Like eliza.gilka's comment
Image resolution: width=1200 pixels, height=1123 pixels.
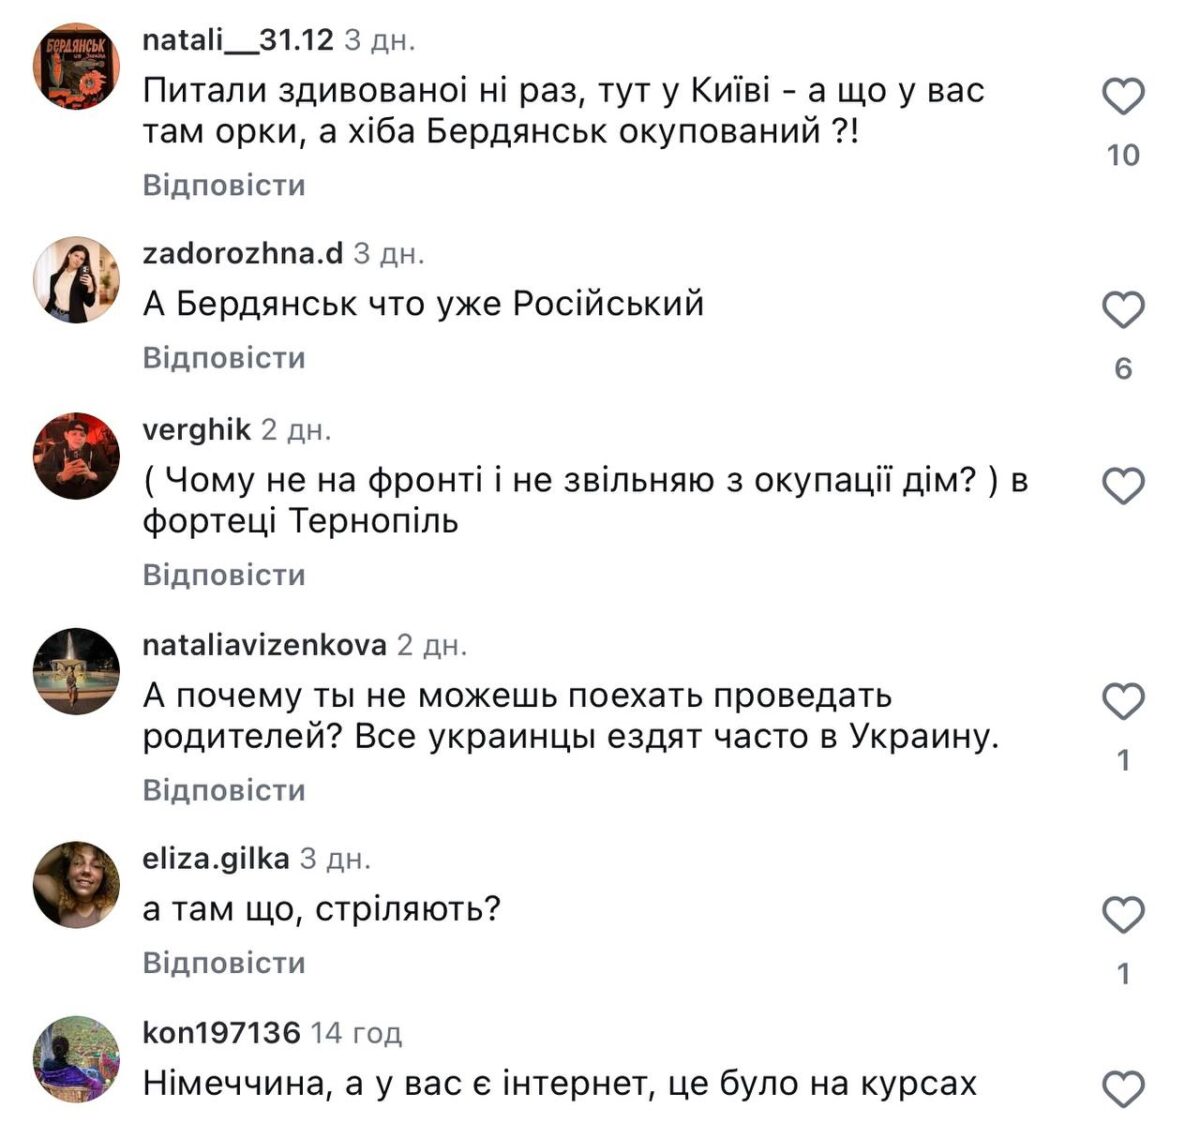[1122, 915]
